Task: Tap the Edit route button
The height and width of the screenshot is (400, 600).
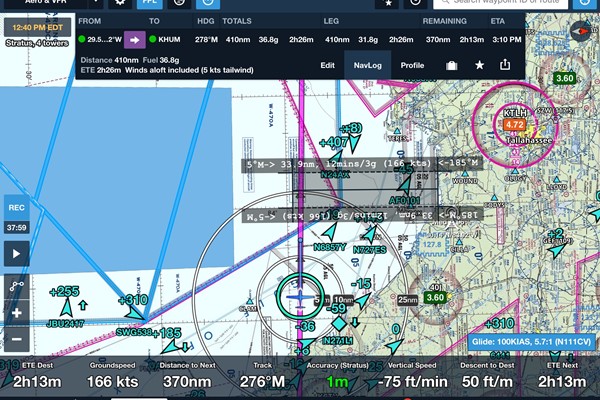Action: click(x=328, y=65)
